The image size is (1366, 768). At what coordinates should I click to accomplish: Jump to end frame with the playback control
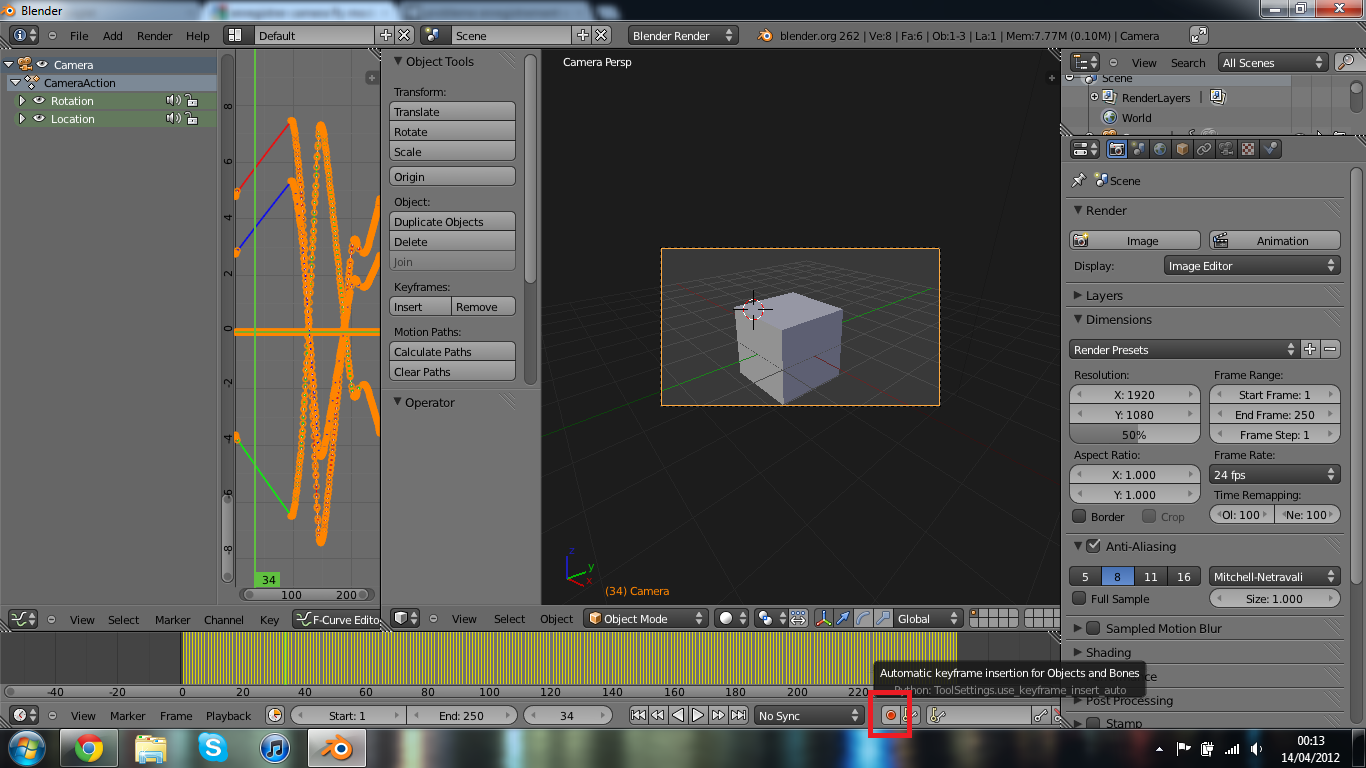coord(738,715)
